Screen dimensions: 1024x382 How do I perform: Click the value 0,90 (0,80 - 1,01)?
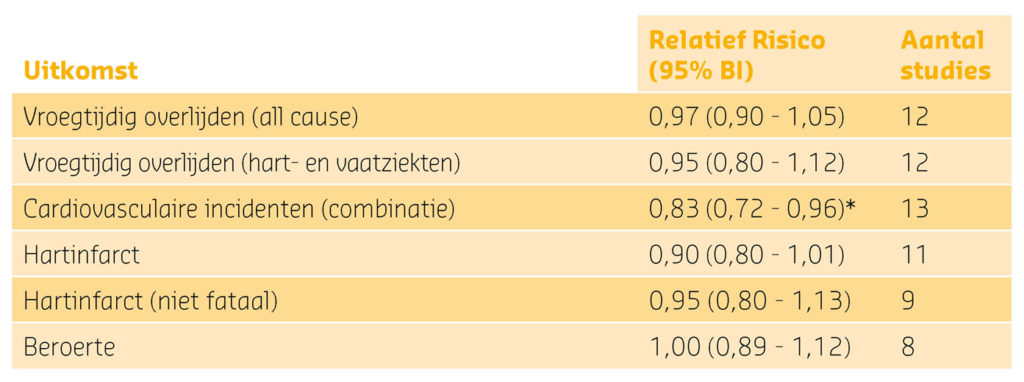[x=746, y=255]
